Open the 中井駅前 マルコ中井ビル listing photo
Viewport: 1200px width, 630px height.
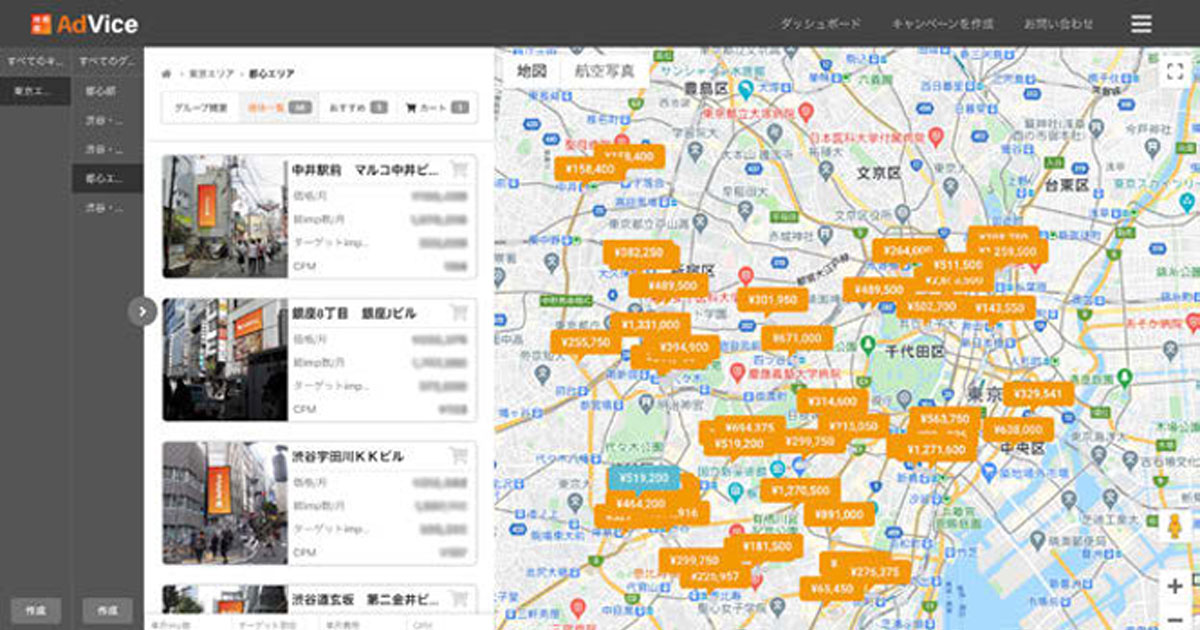click(x=225, y=216)
